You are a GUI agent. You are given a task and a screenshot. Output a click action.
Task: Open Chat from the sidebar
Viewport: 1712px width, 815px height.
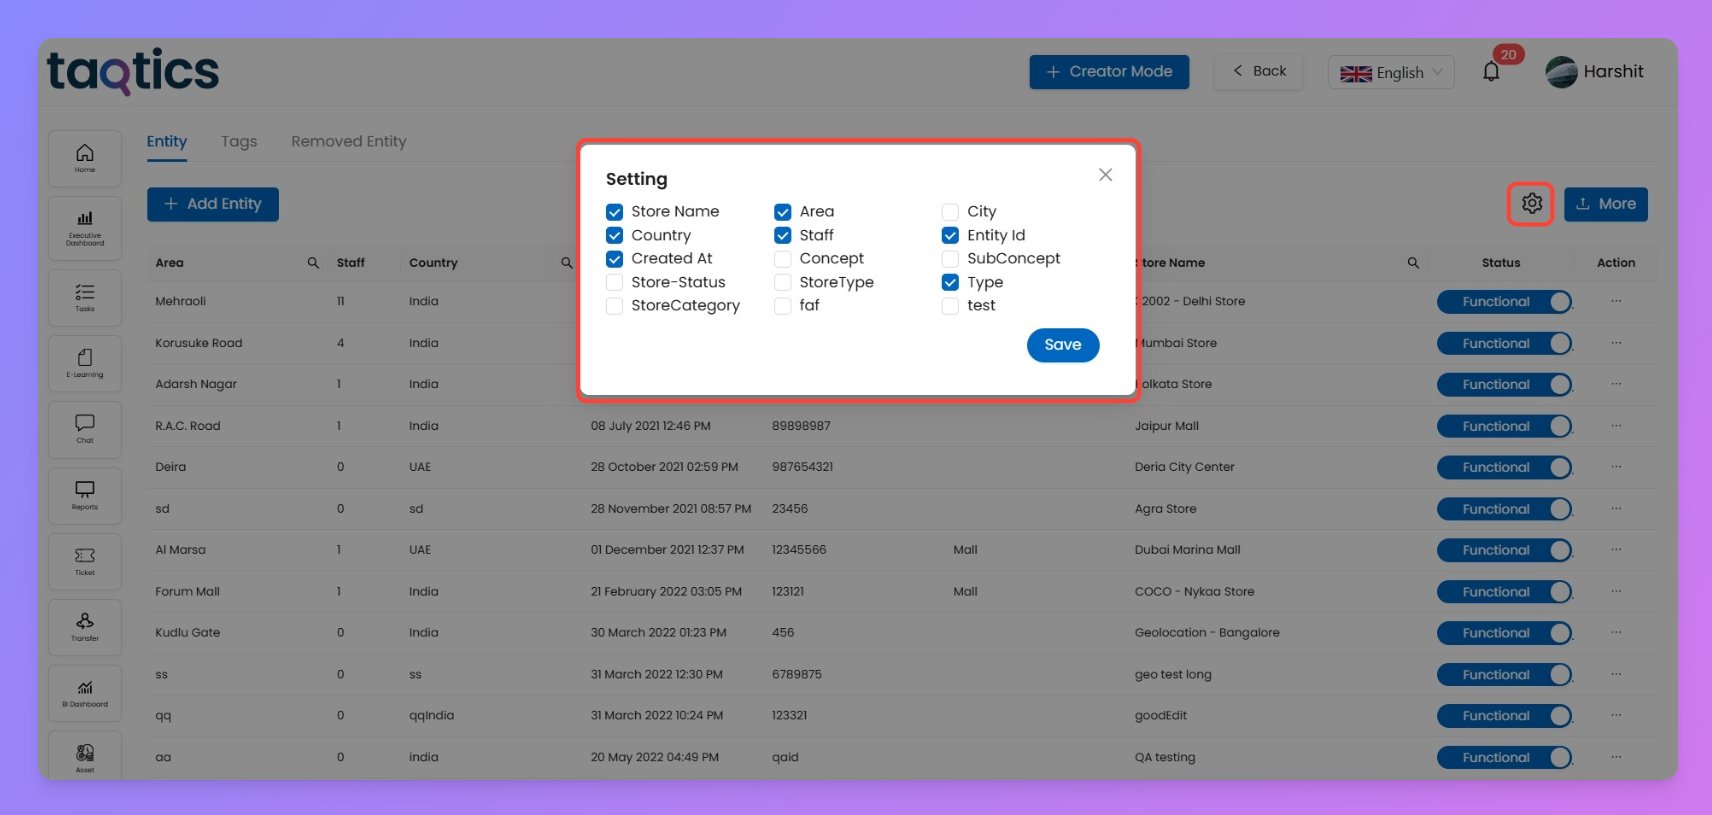[x=85, y=429]
